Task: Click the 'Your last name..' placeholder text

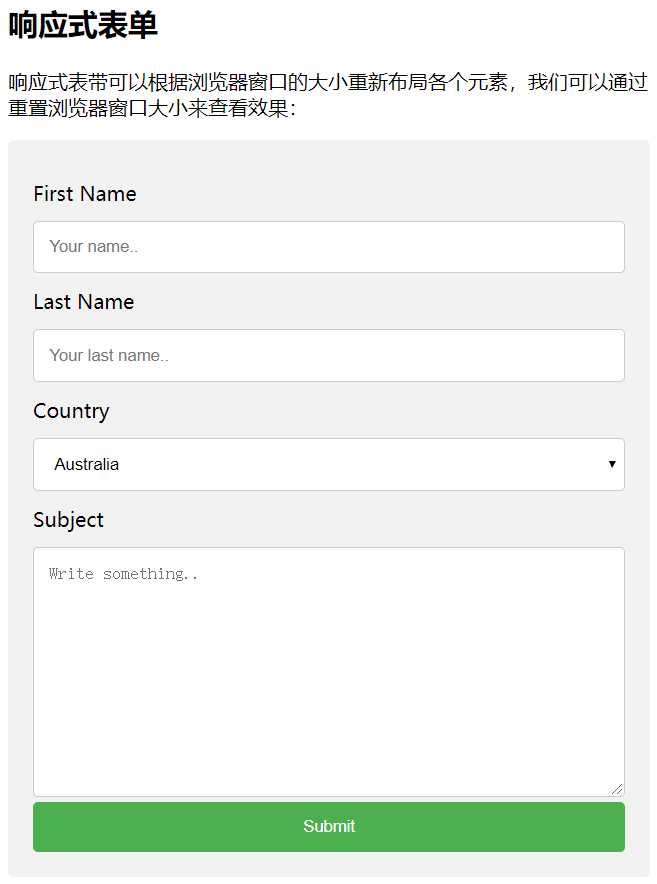Action: (x=109, y=355)
